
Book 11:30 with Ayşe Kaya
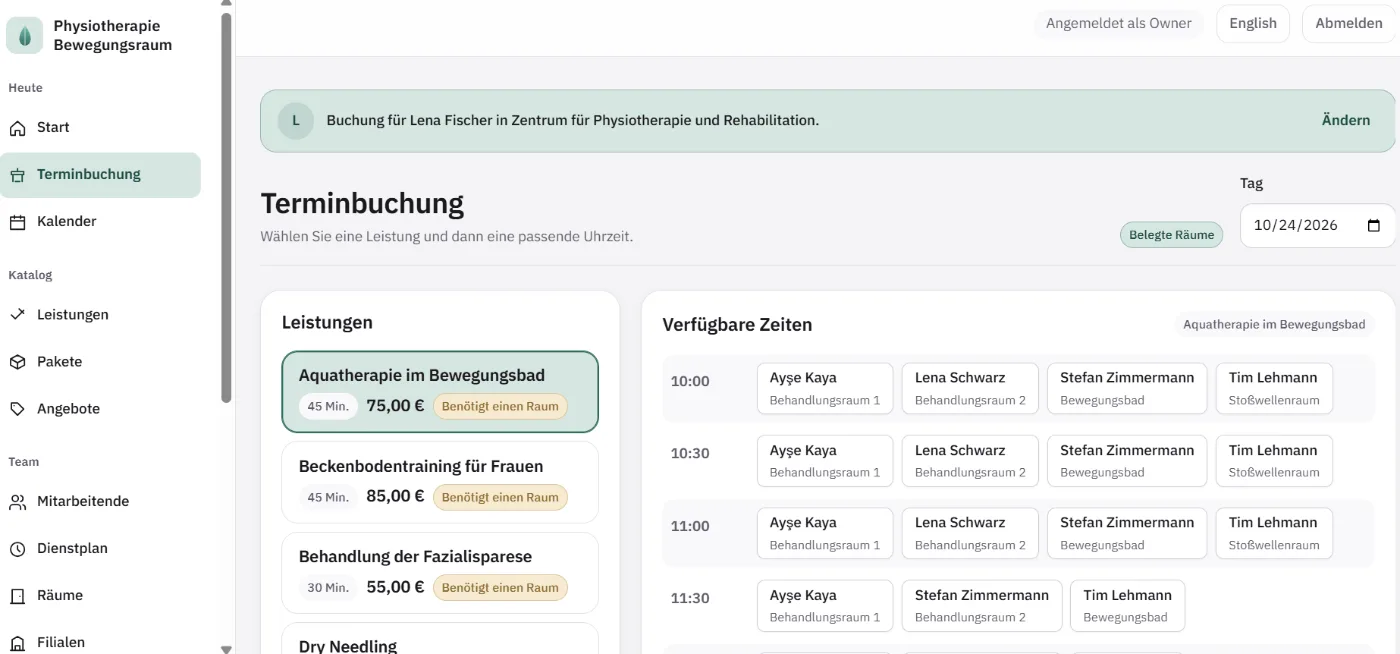[825, 606]
